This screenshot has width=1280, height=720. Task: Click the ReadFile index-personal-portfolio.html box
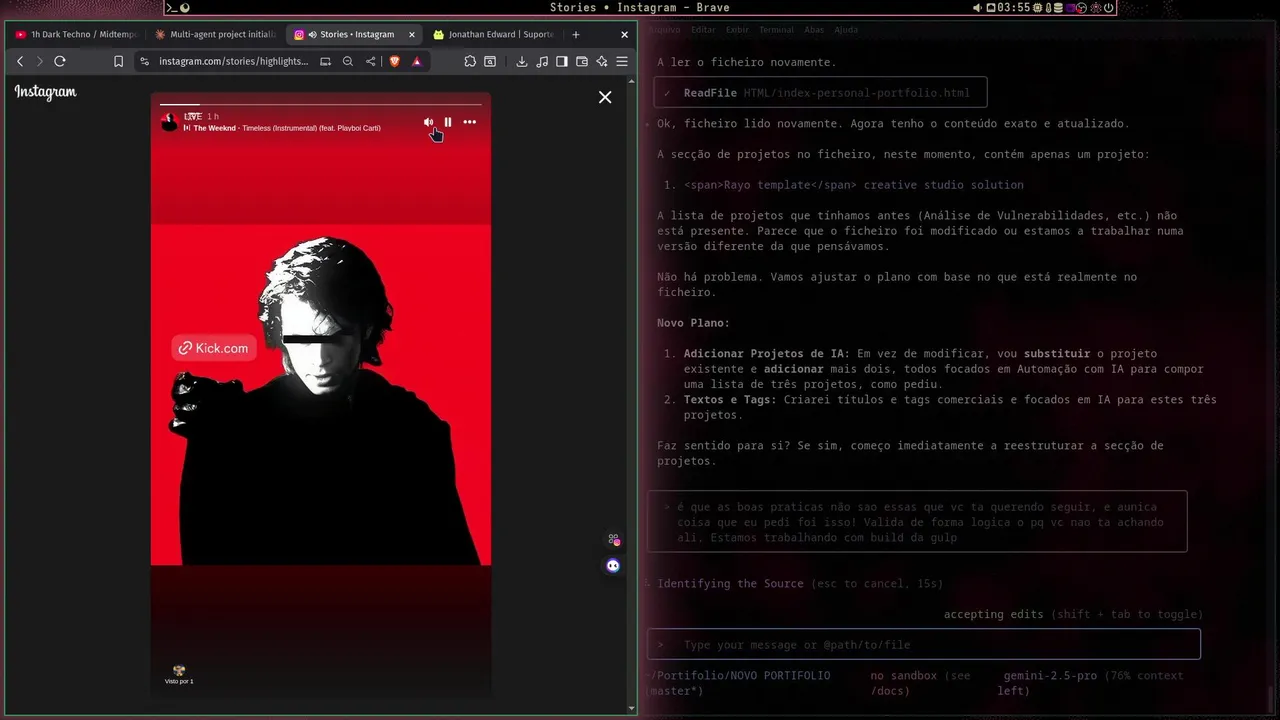[x=820, y=93]
